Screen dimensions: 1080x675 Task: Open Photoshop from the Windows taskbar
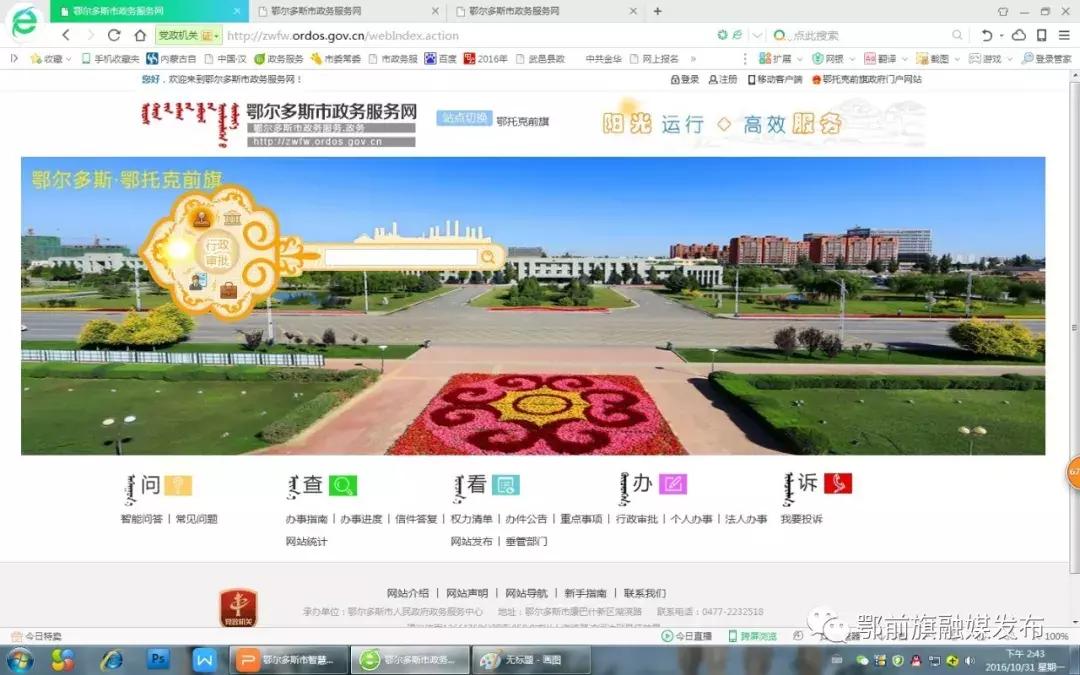158,660
